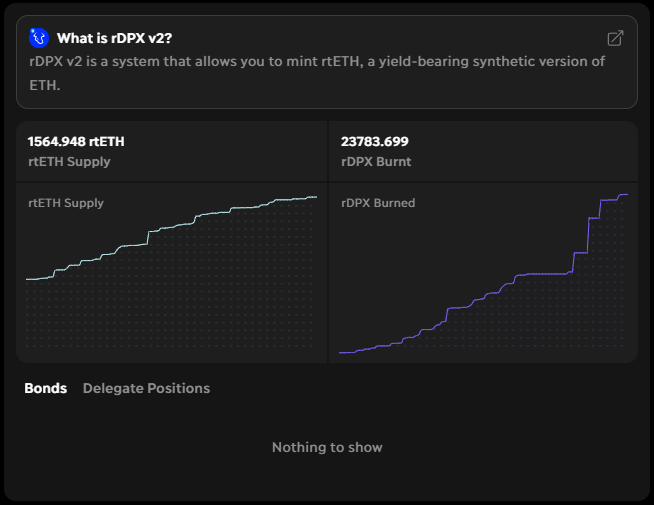This screenshot has width=654, height=505.
Task: Click the blue rDPX logo icon
Action: tap(39, 38)
